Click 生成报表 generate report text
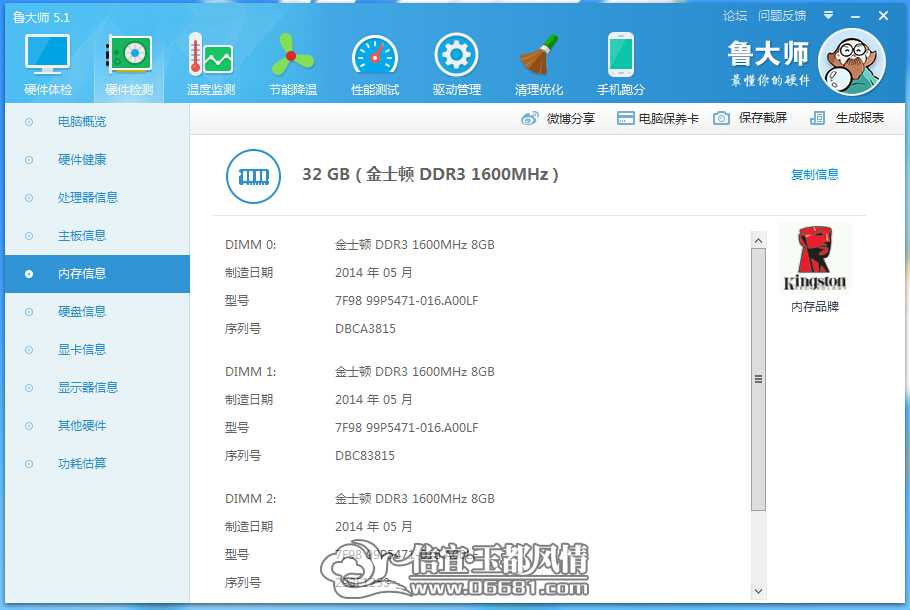 pyautogui.click(x=860, y=118)
